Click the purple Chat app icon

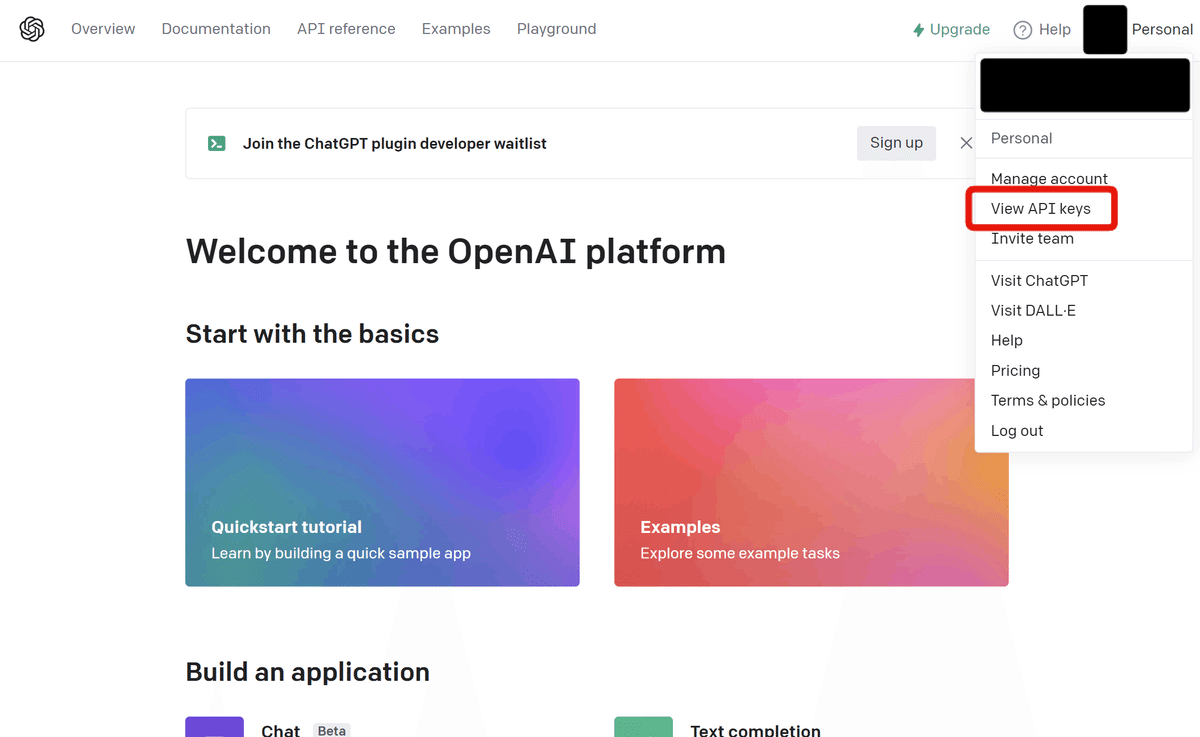pos(214,727)
